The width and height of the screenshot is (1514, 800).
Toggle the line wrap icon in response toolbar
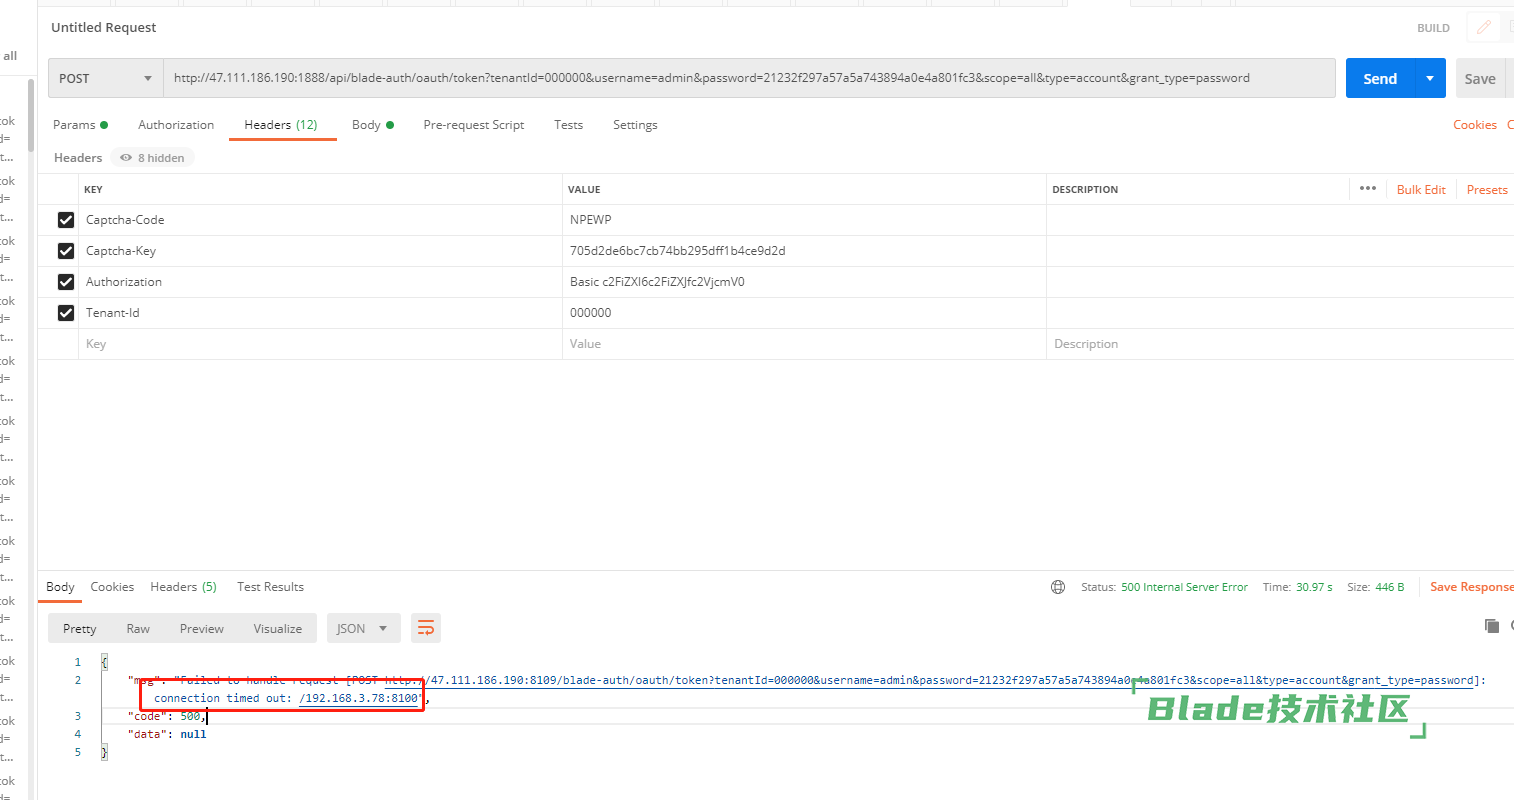pos(425,628)
